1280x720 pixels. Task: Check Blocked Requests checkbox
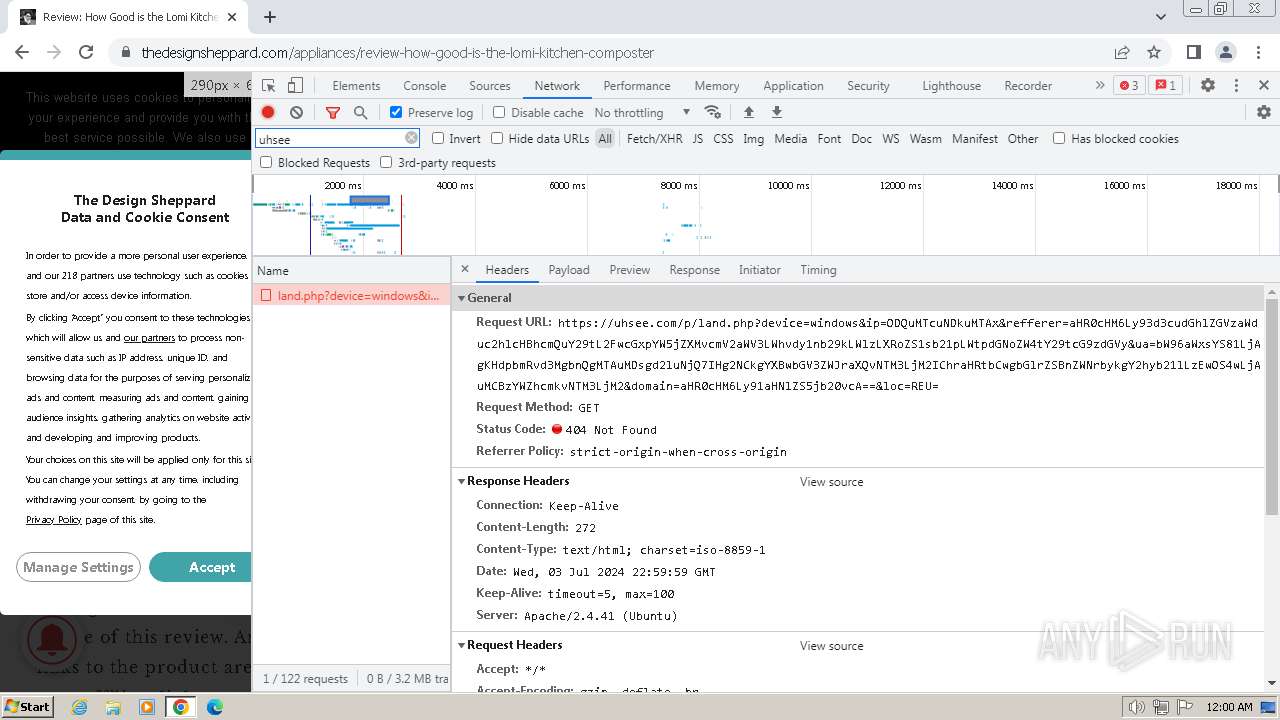click(266, 162)
